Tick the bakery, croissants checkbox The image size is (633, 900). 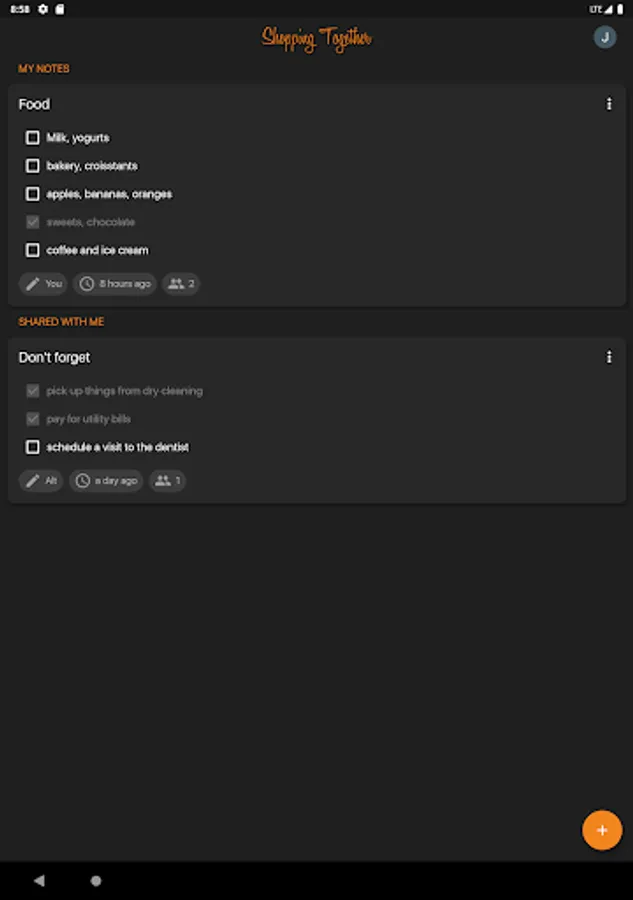pos(33,166)
